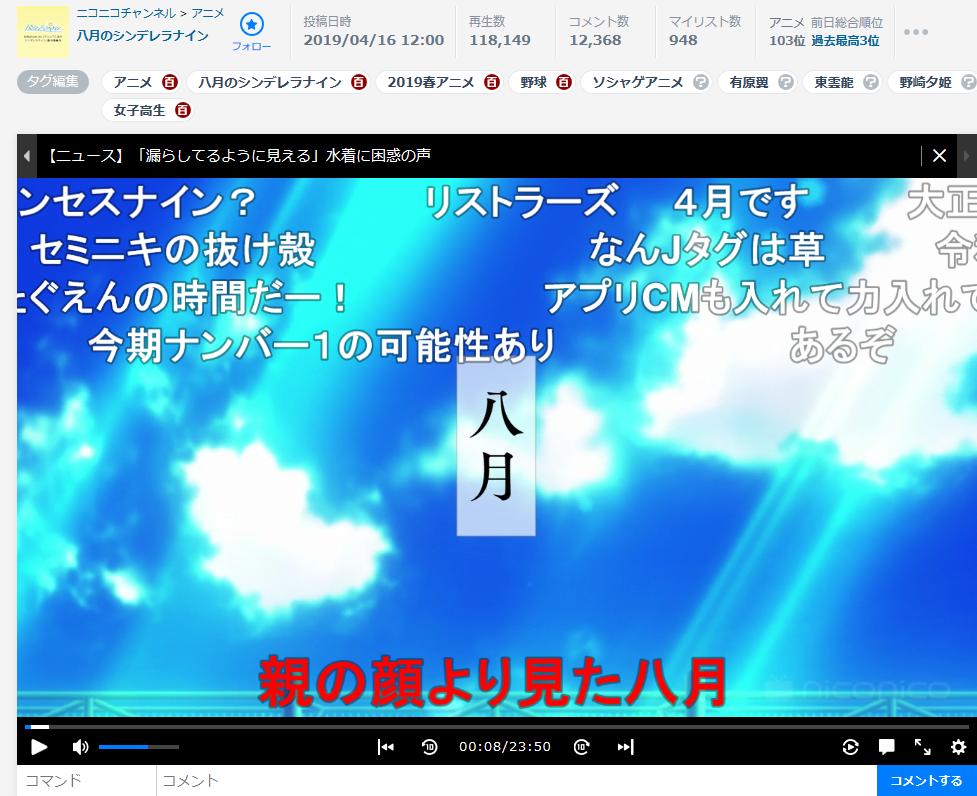This screenshot has height=796, width=977.
Task: Open the player settings gear
Action: (958, 746)
